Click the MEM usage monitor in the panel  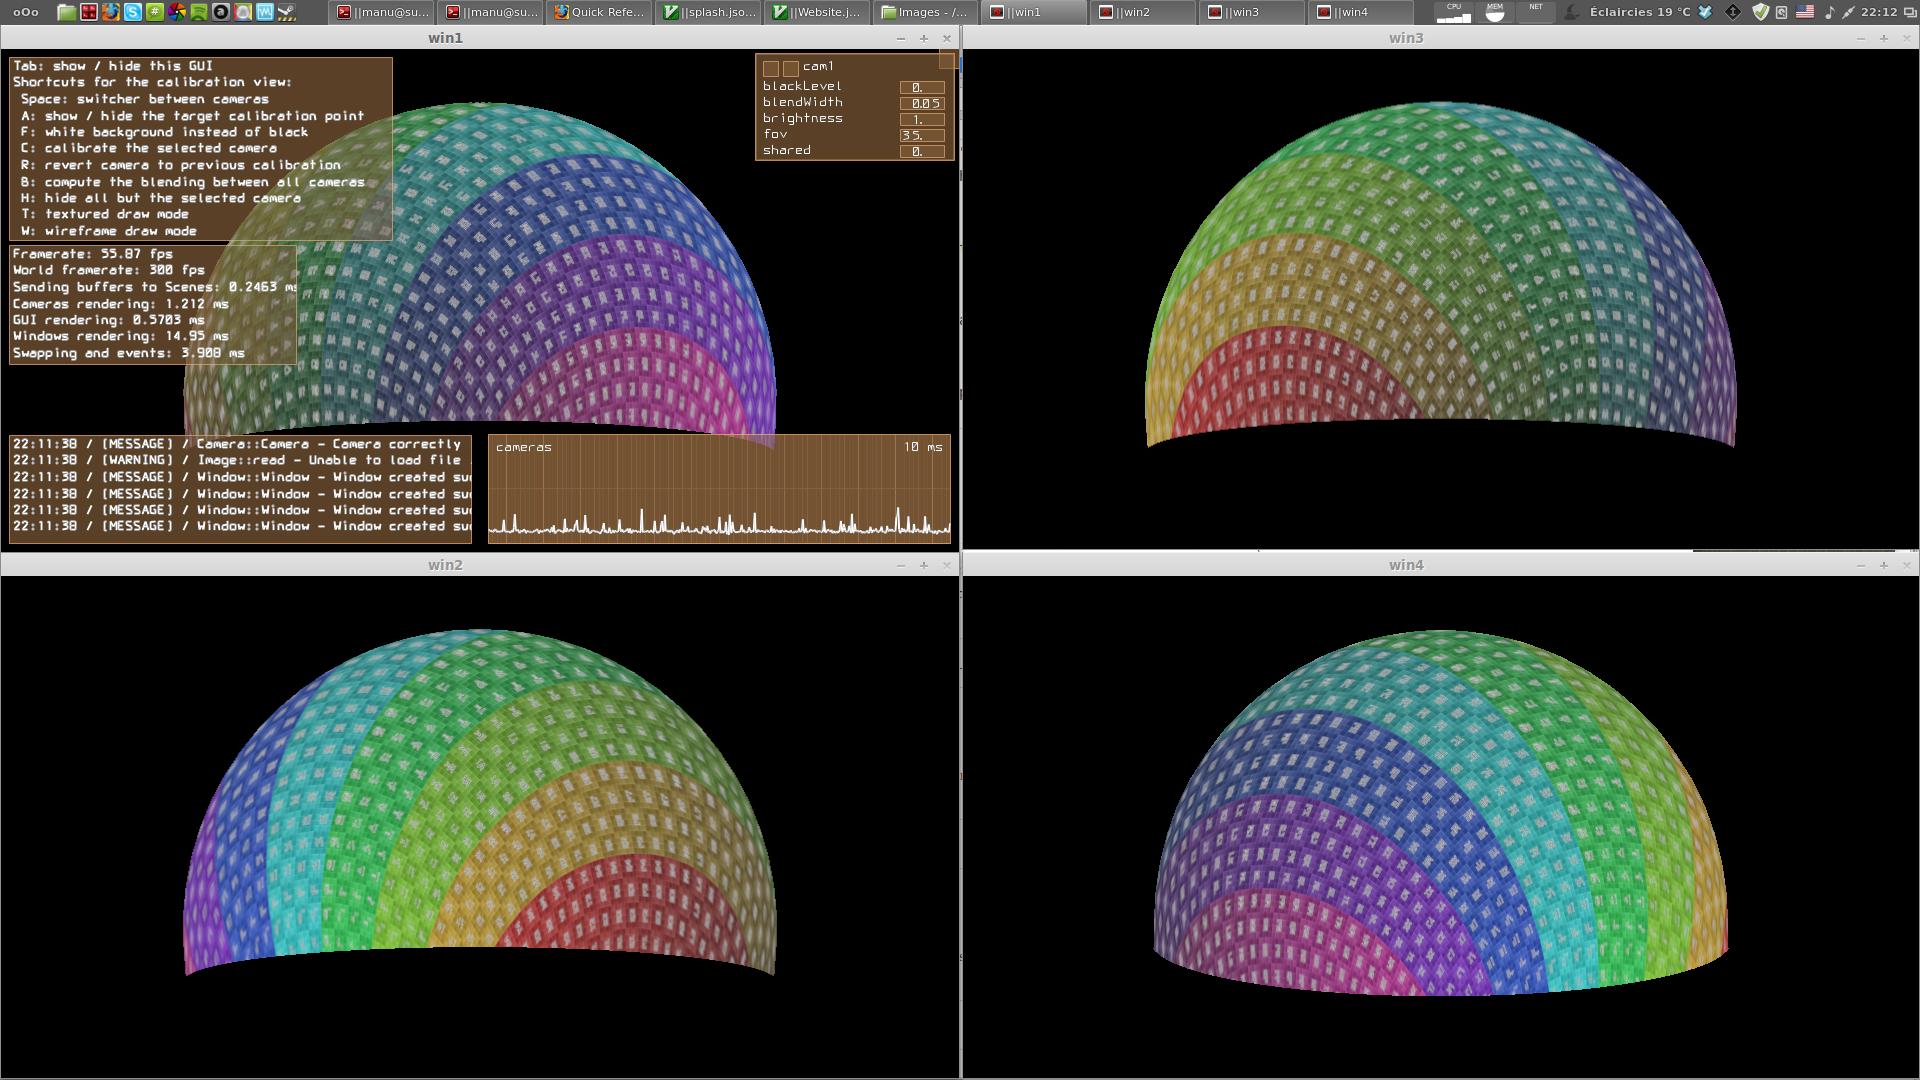pos(1495,12)
